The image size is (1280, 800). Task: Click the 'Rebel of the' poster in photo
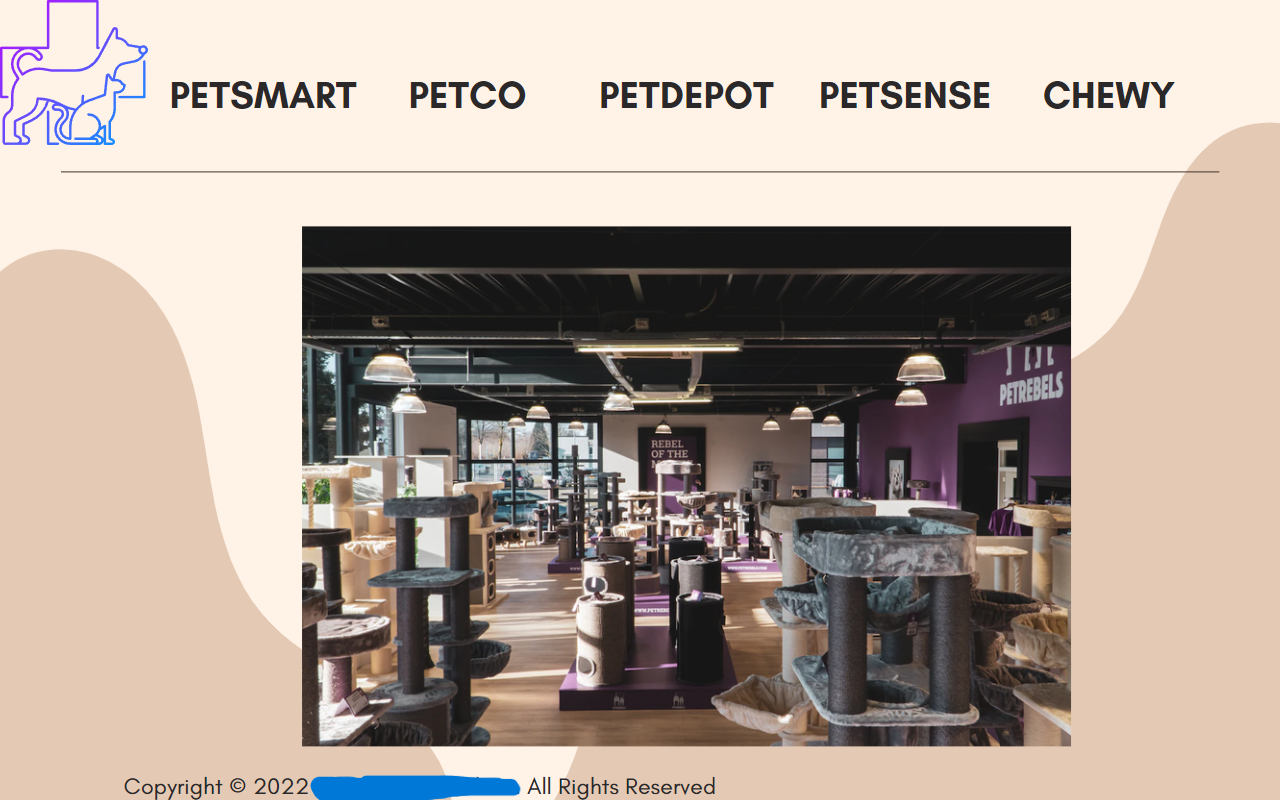(x=671, y=455)
